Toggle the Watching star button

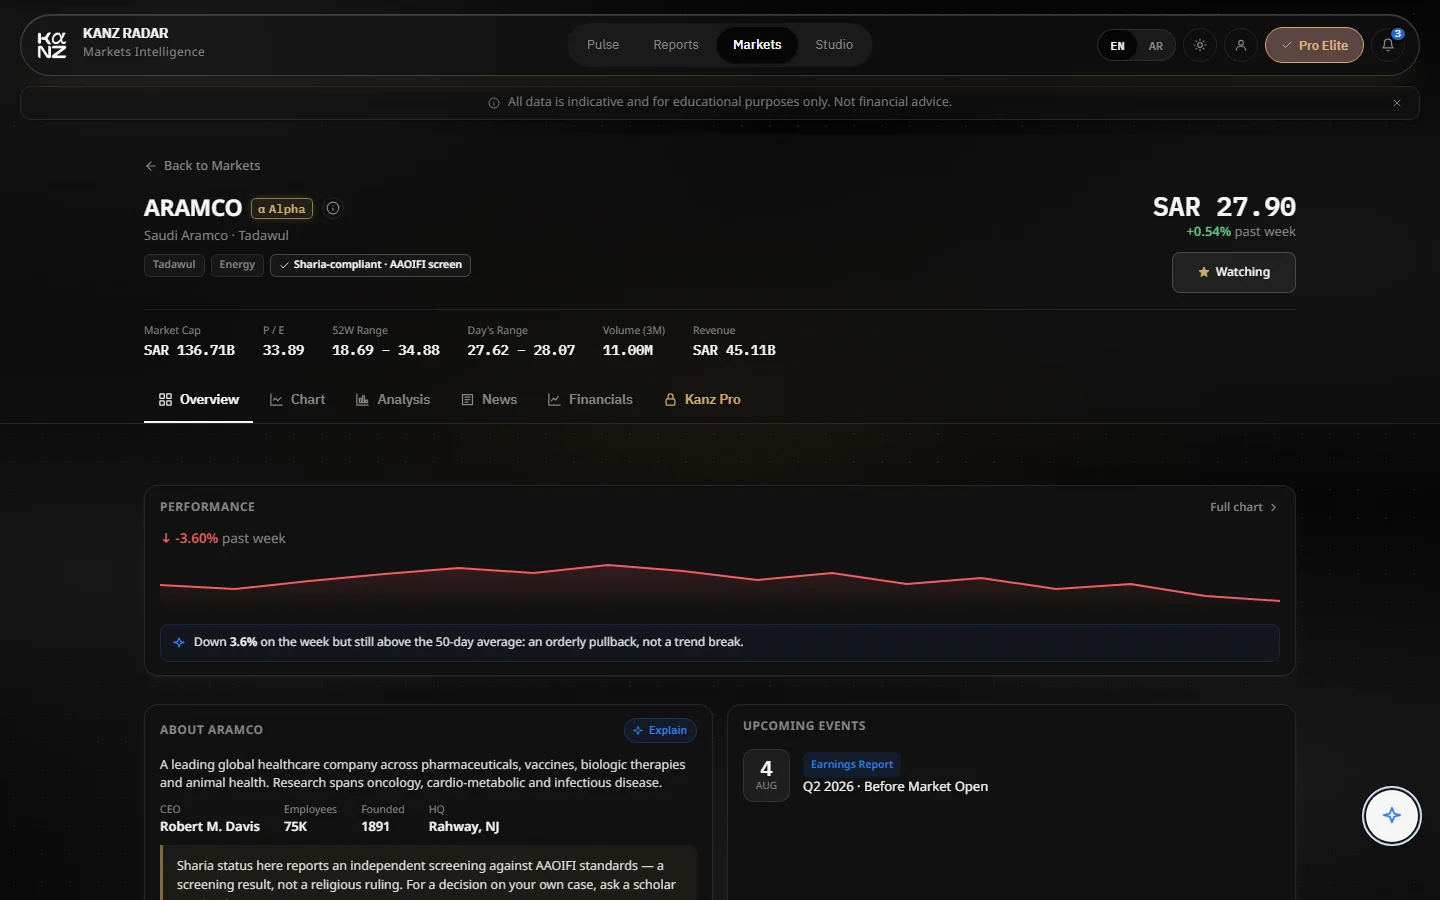point(1234,272)
